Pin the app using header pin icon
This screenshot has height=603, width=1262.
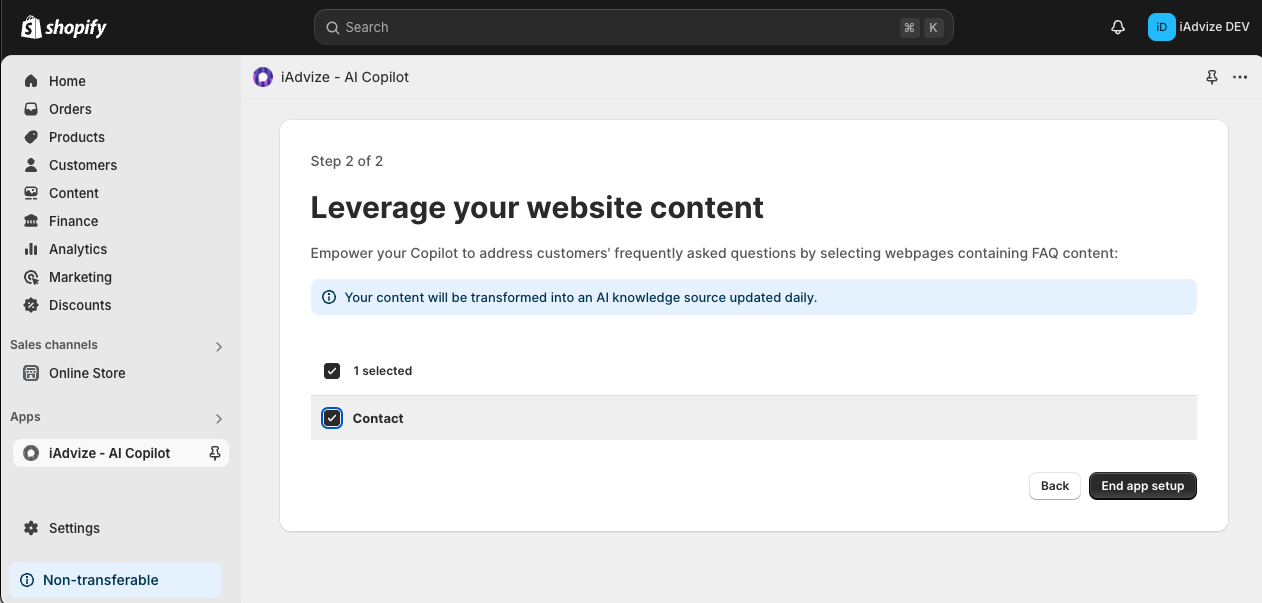tap(1212, 77)
